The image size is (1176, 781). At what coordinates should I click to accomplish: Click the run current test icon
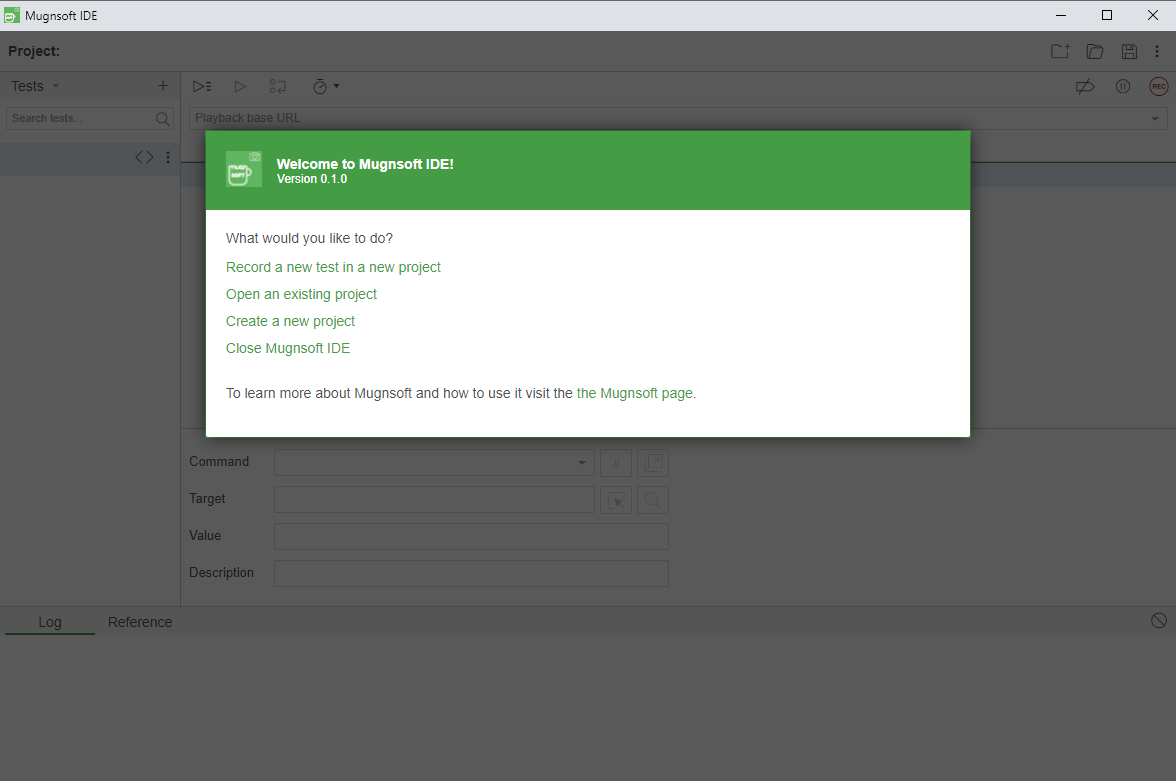tap(240, 86)
